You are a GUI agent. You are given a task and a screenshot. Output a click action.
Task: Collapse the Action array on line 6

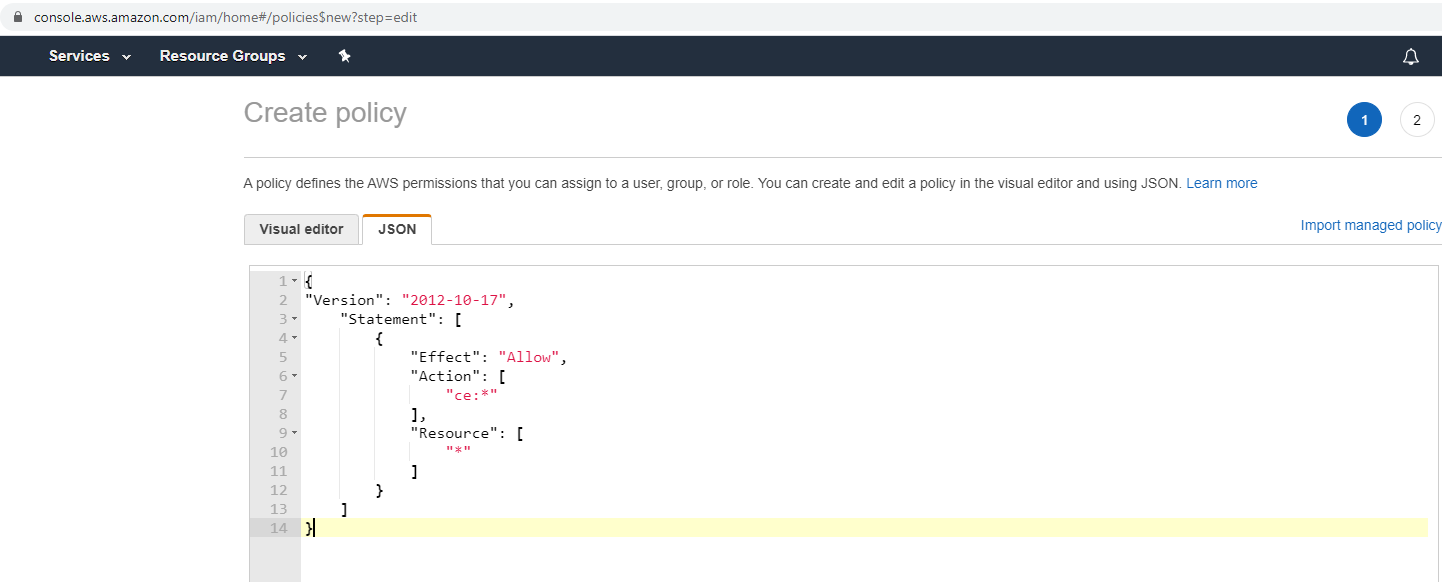pyautogui.click(x=293, y=375)
